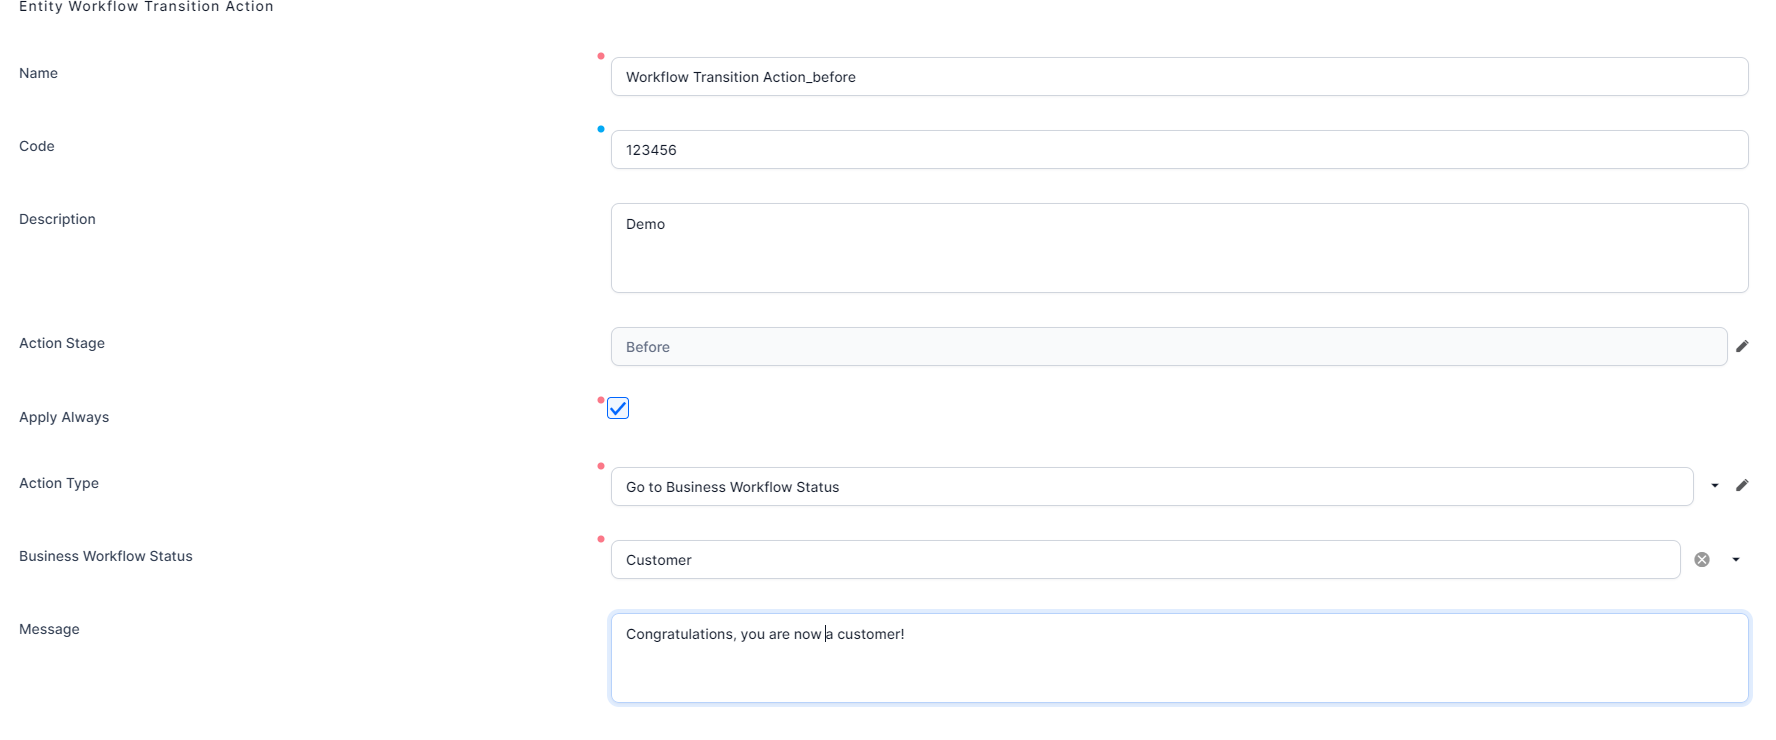Click the Message text area with Congratulations
Image resolution: width=1776 pixels, height=740 pixels.
pyautogui.click(x=1180, y=658)
